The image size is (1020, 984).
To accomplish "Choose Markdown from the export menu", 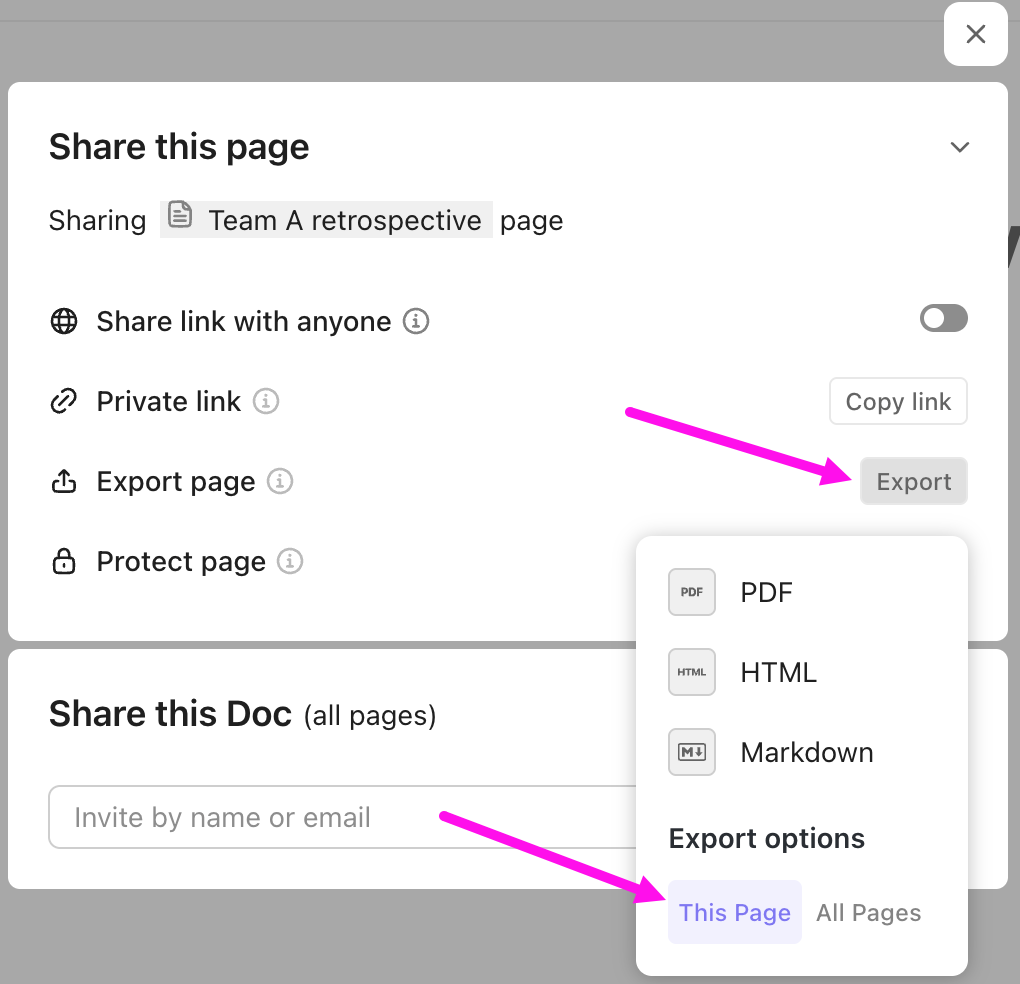I will pos(806,752).
